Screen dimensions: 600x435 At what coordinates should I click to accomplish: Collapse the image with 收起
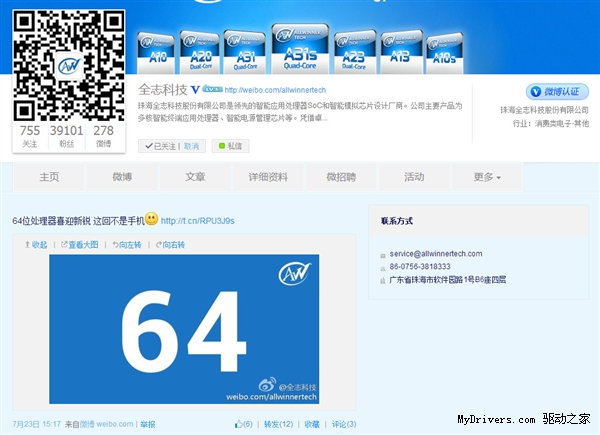[x=36, y=244]
